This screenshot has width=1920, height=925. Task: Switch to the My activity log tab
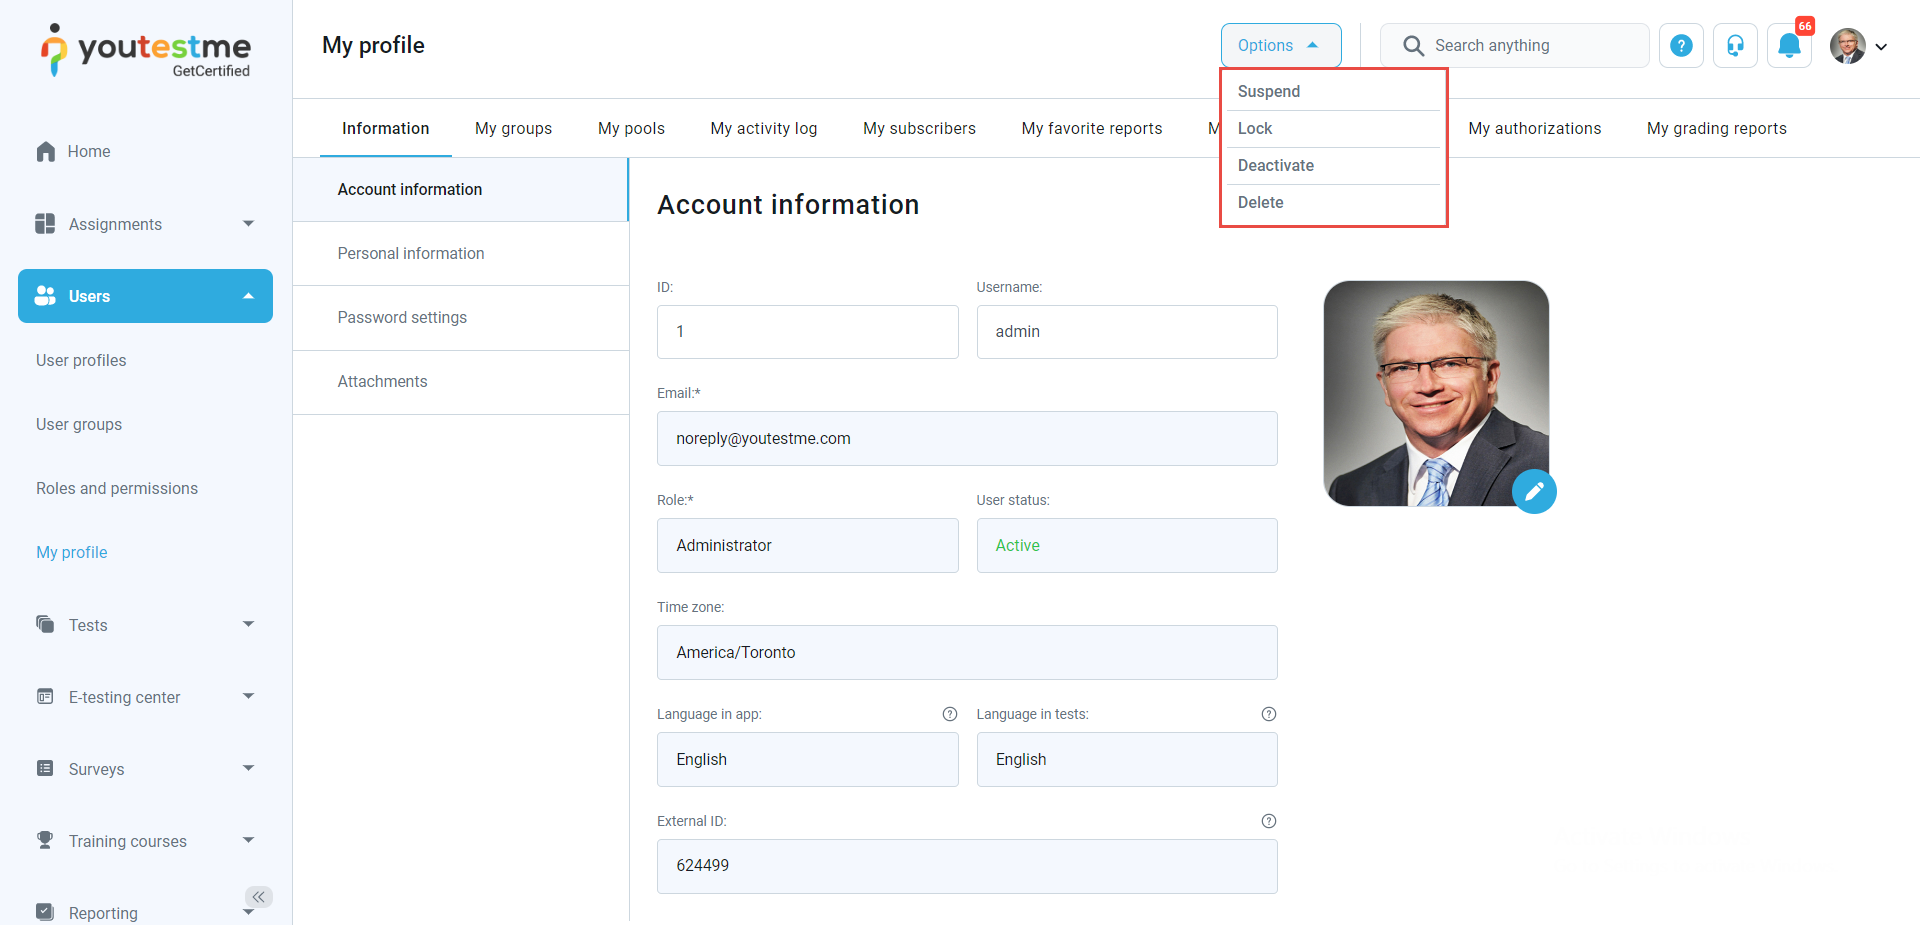pyautogui.click(x=763, y=128)
